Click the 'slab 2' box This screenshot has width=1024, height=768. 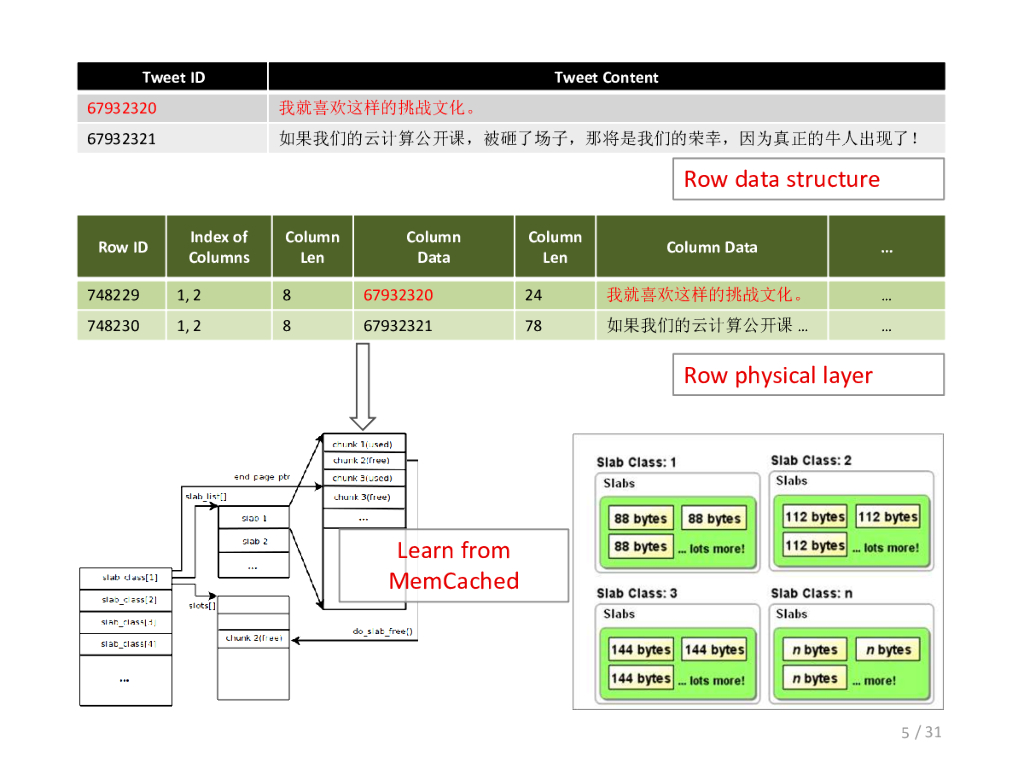[253, 541]
